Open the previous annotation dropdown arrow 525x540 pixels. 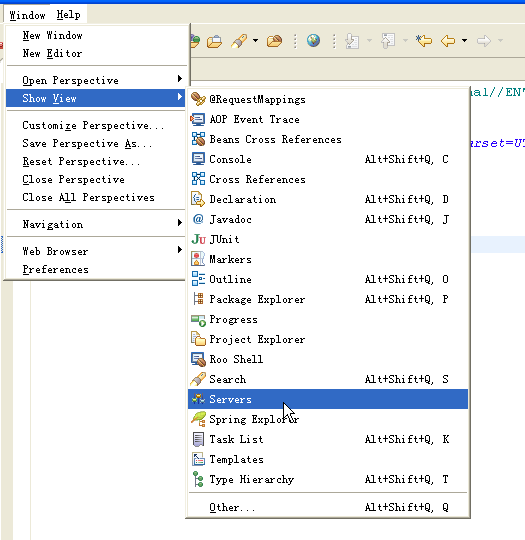click(x=405, y=41)
